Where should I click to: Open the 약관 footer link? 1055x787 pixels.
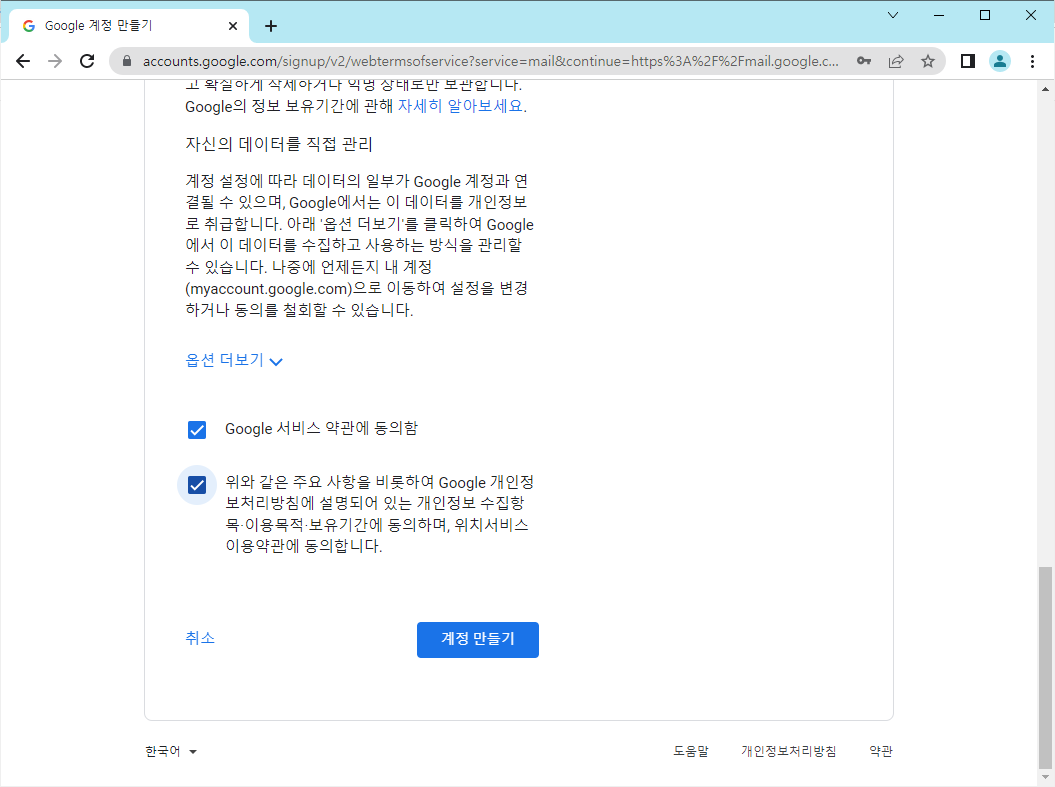[881, 751]
